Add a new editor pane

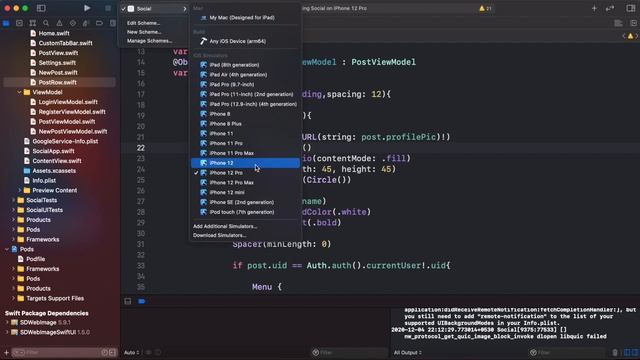point(633,23)
